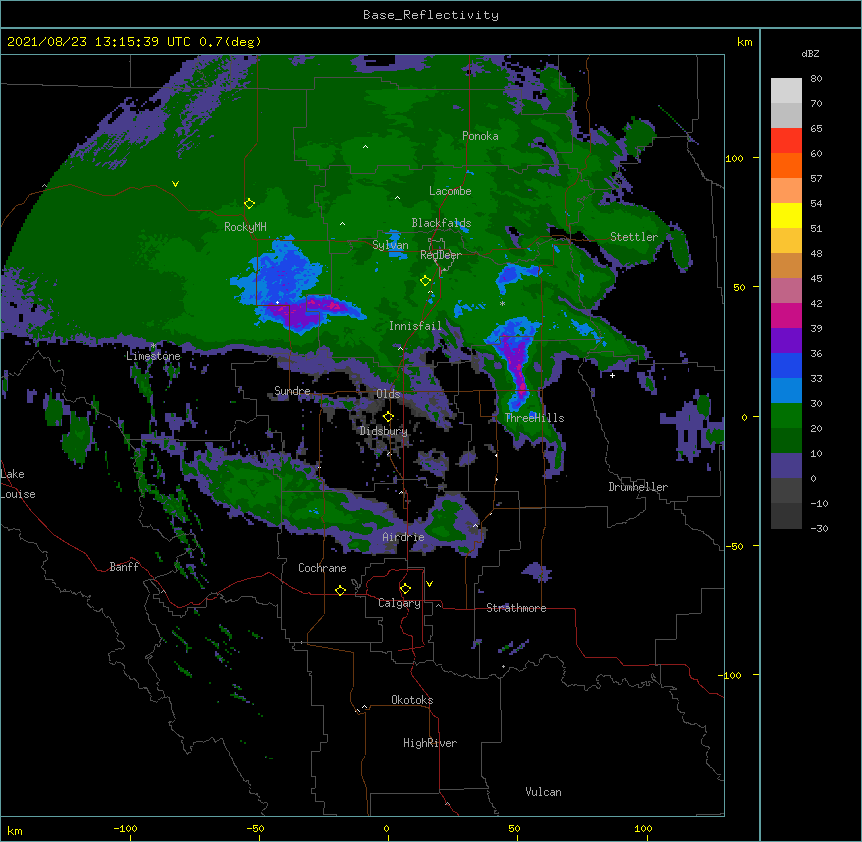Pick the blue 33-36 dBZ legend swatch
Screen dimensions: 862x842
pyautogui.click(x=786, y=365)
